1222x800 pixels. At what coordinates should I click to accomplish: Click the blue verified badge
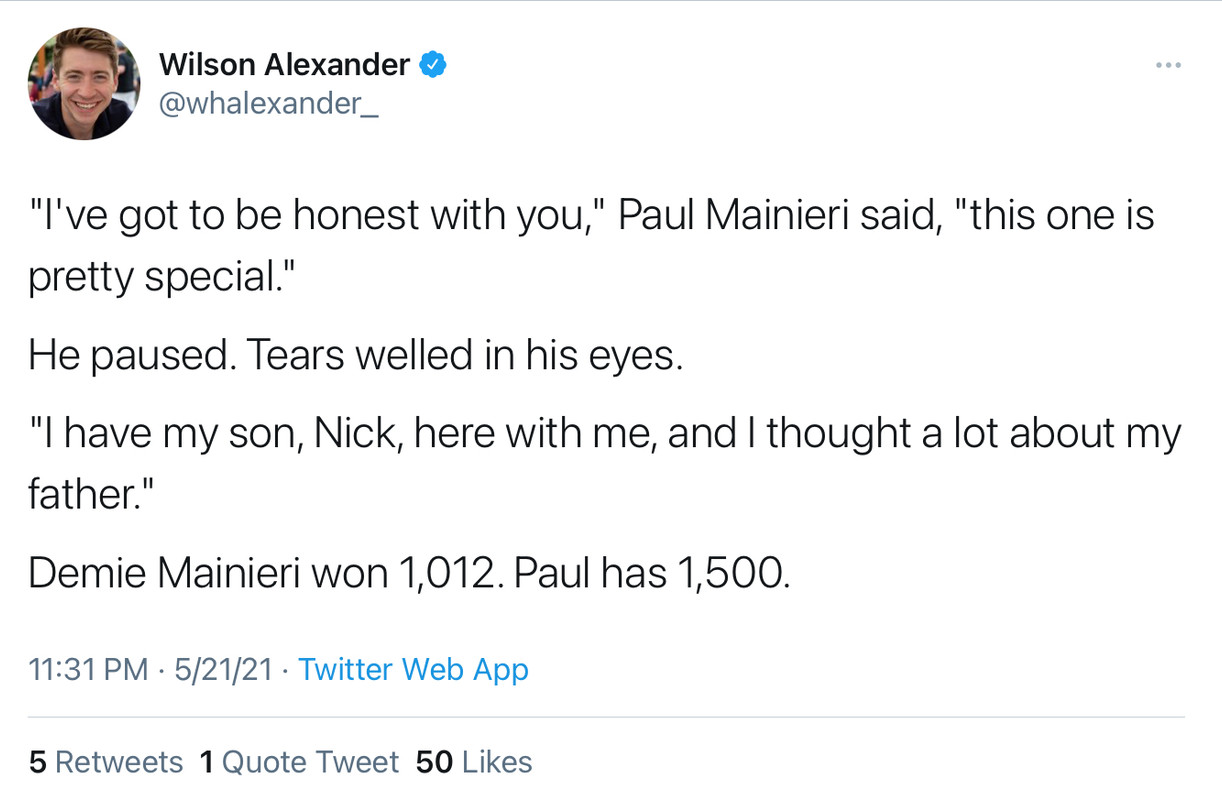coord(432,65)
